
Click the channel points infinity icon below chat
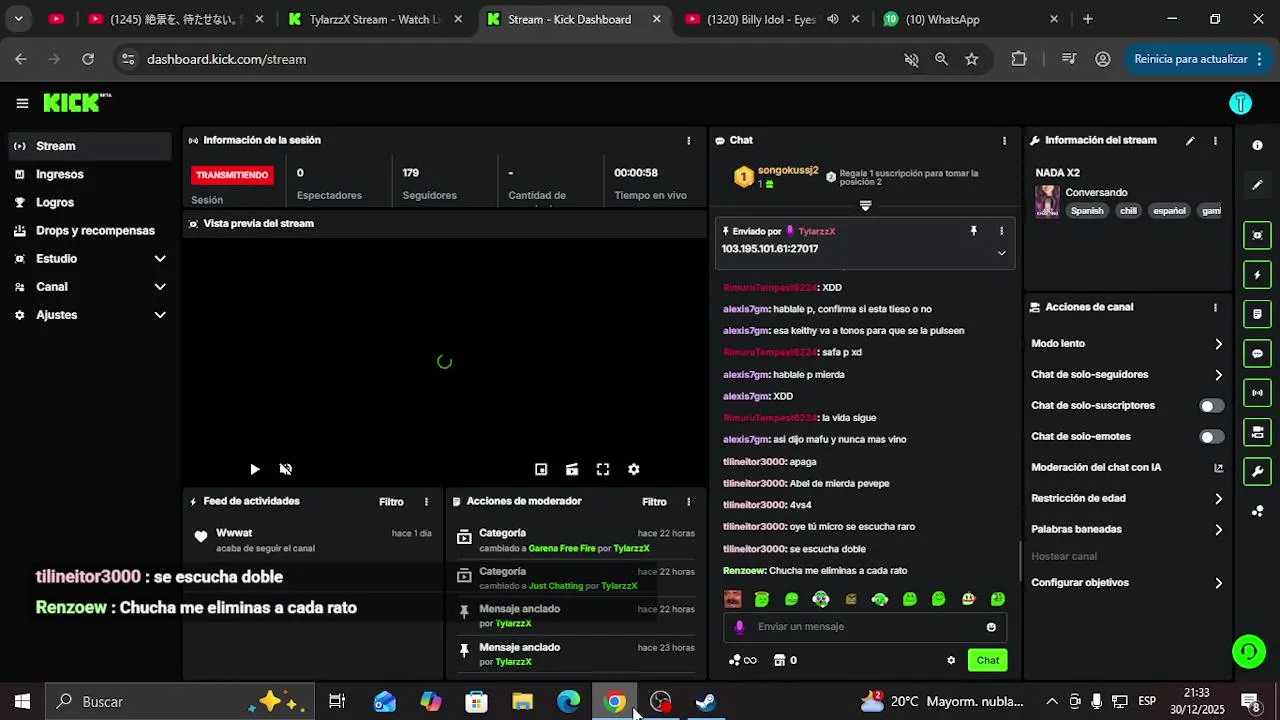pyautogui.click(x=743, y=660)
